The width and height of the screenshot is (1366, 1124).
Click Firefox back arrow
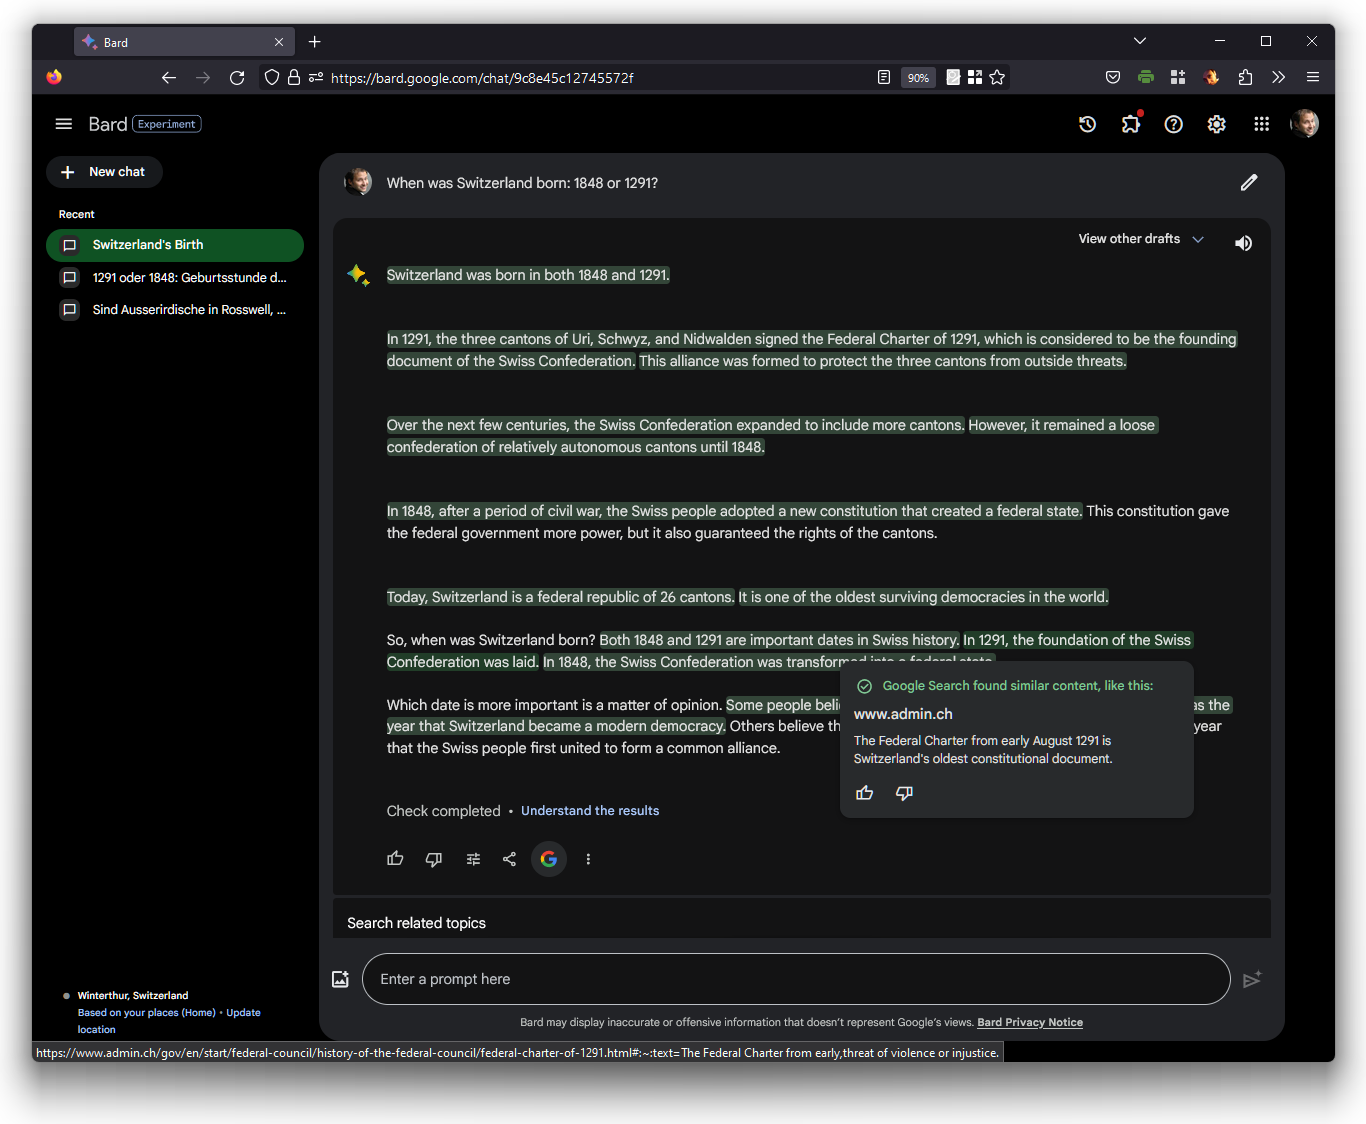coord(169,78)
